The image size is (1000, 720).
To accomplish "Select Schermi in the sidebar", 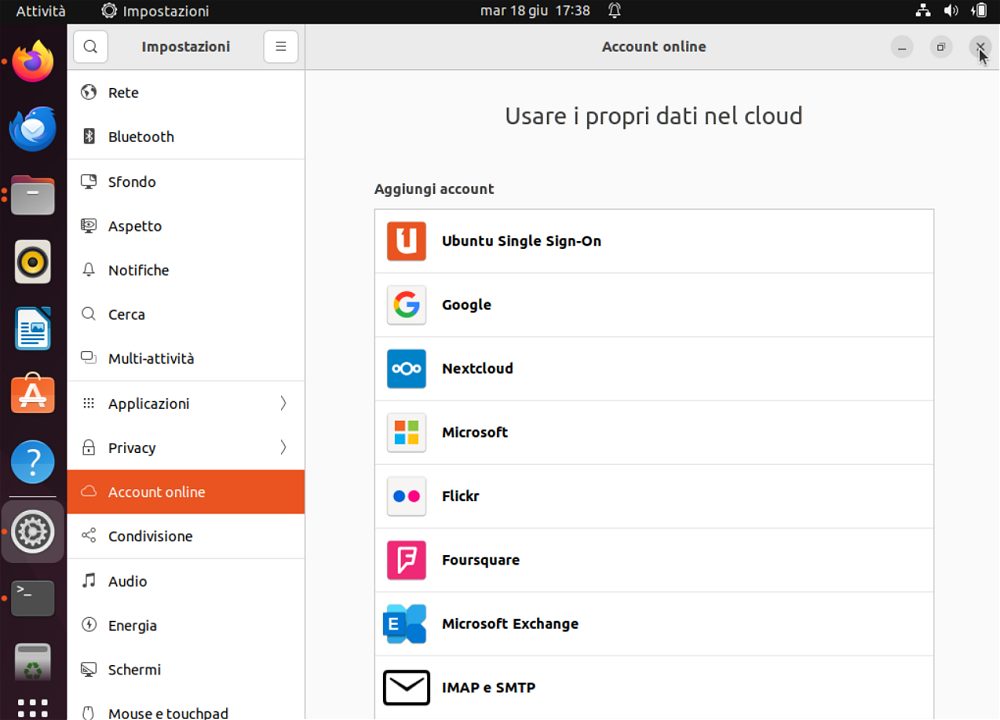I will (186, 670).
